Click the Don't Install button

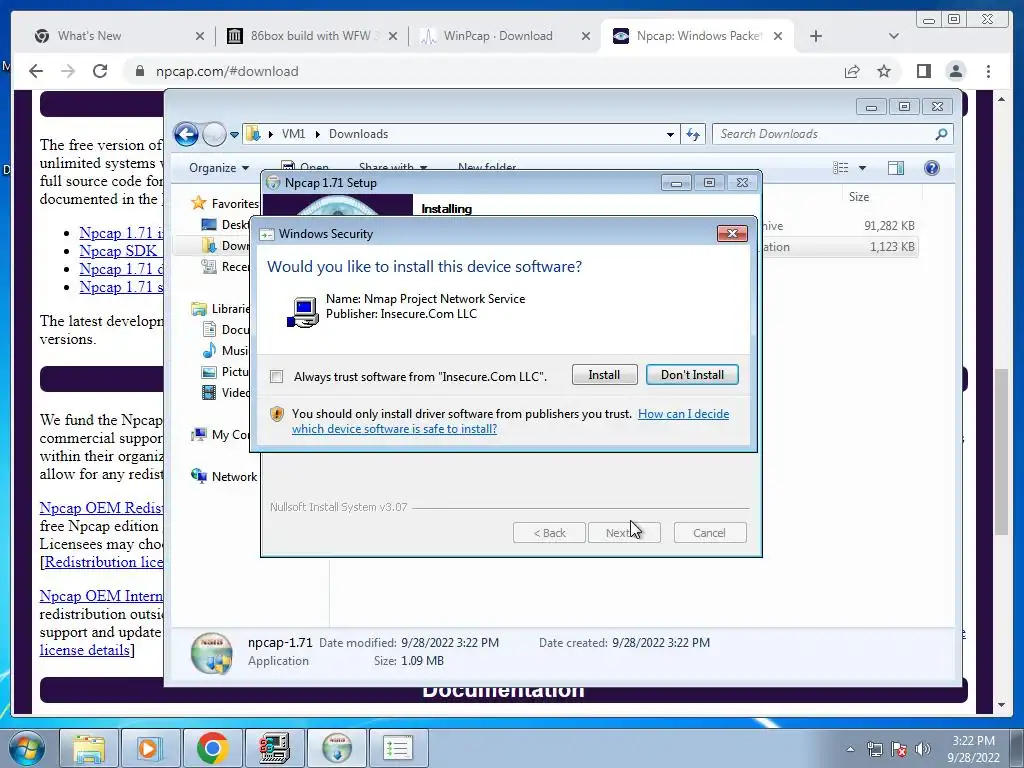click(692, 375)
